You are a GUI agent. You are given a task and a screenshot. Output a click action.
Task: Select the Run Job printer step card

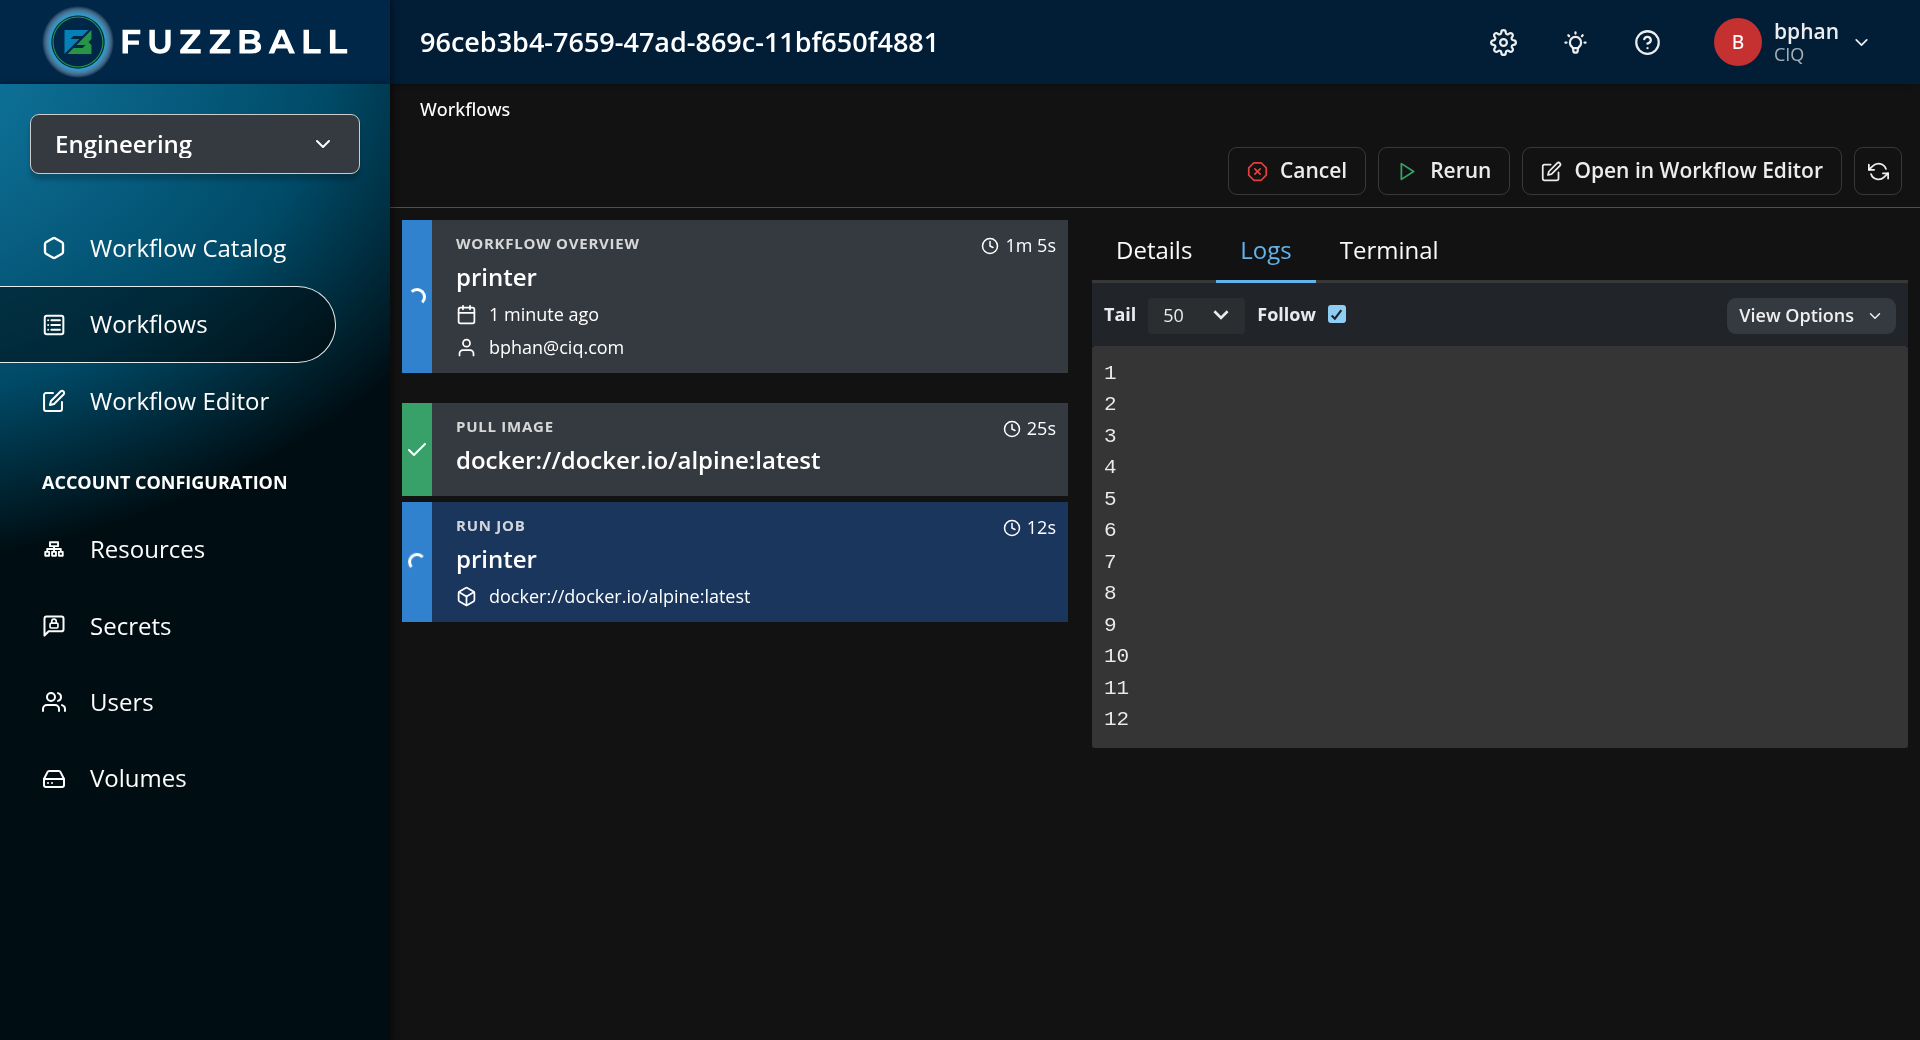click(x=733, y=562)
